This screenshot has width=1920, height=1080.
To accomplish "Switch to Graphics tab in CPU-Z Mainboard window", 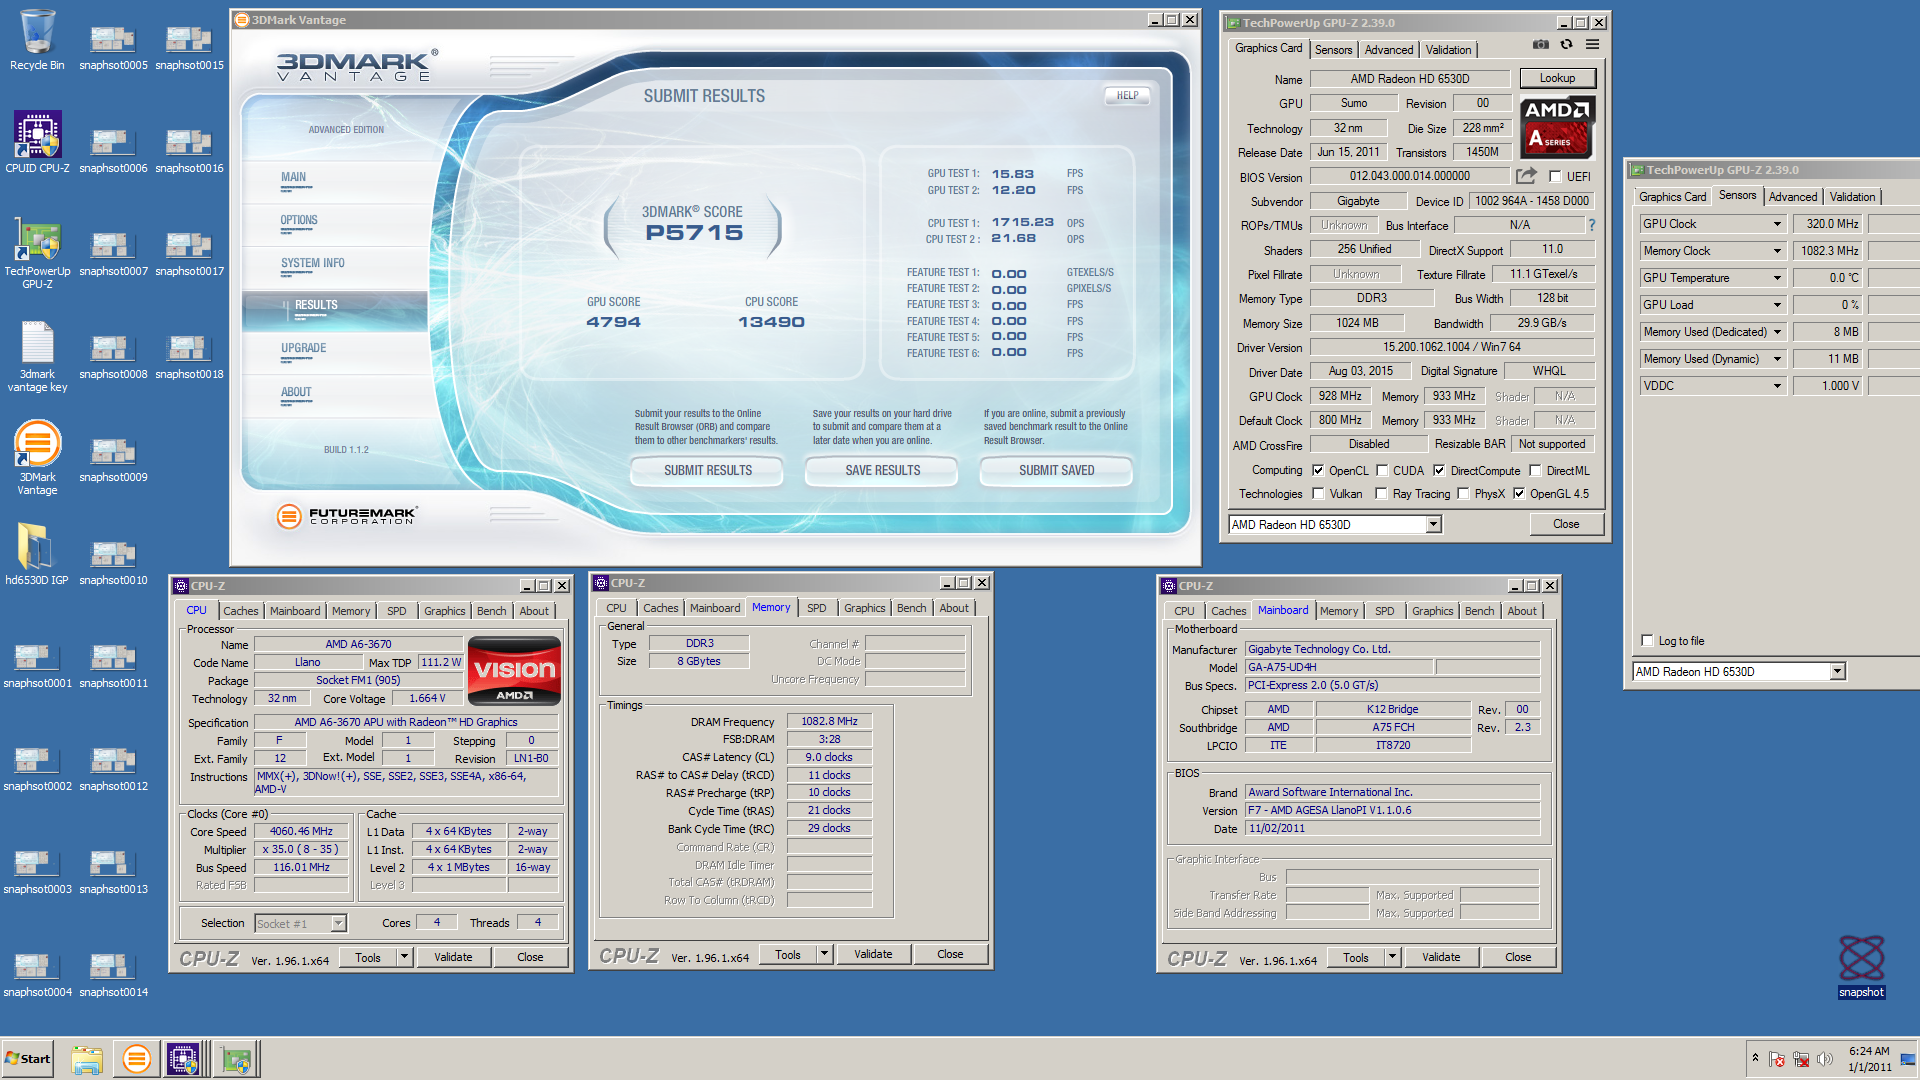I will click(x=1432, y=611).
